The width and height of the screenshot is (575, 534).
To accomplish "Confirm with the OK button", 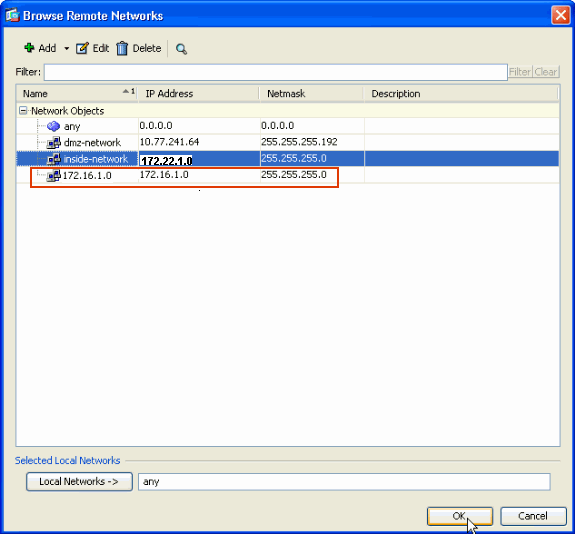I will tap(460, 516).
